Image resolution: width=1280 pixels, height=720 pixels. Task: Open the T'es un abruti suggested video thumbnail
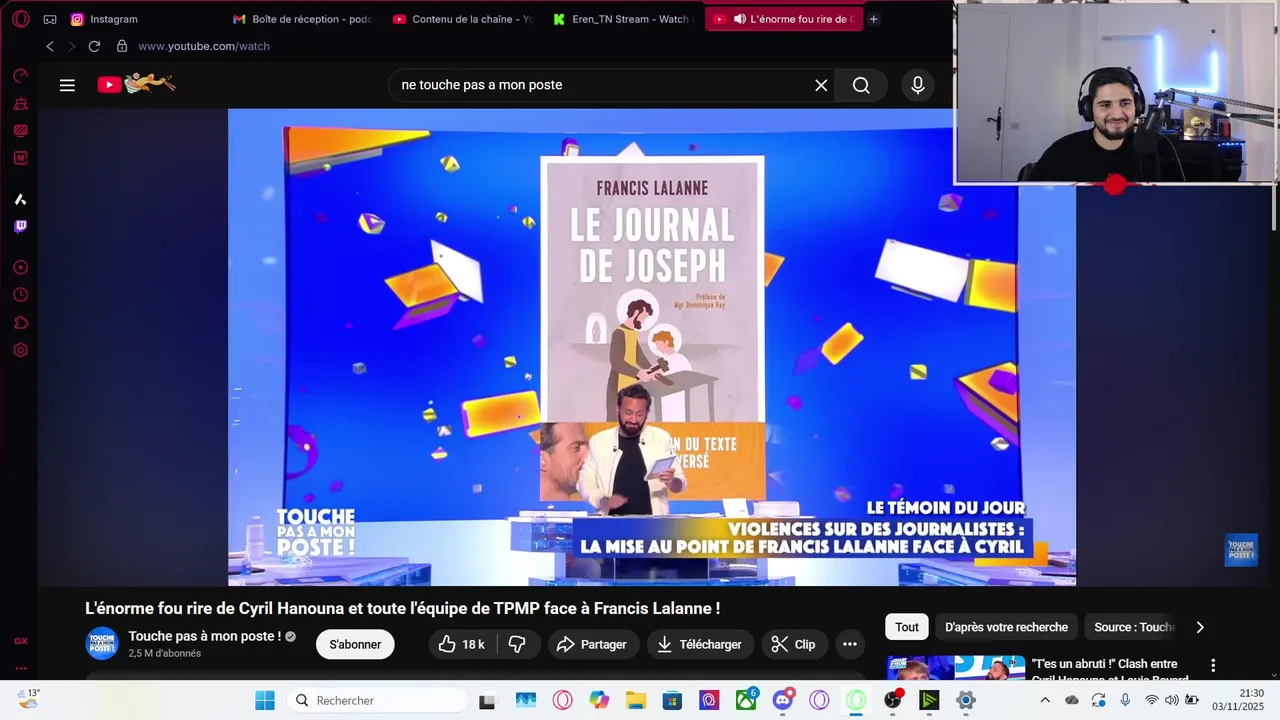pyautogui.click(x=956, y=668)
